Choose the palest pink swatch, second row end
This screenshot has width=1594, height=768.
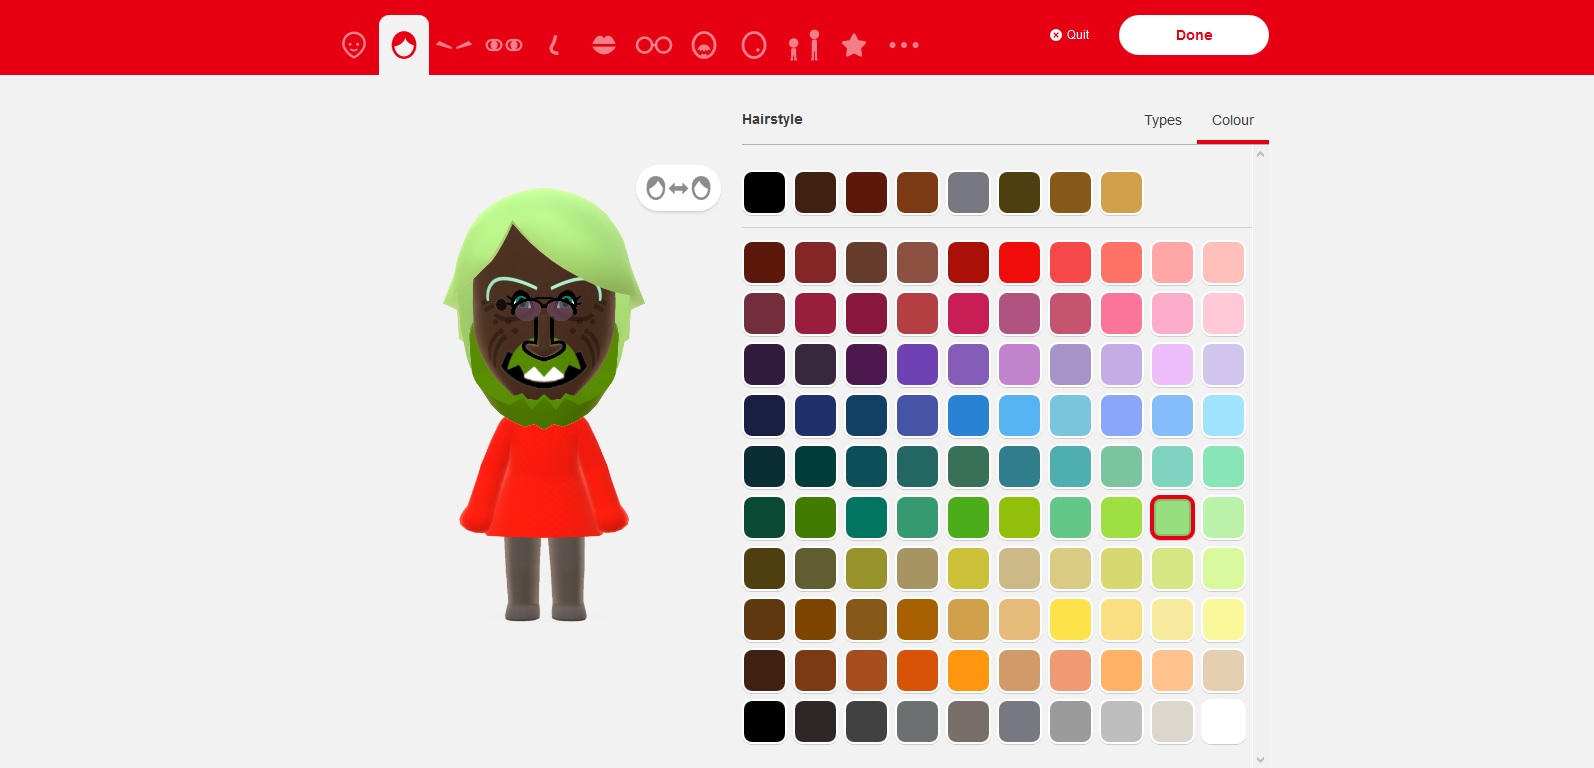[1224, 314]
